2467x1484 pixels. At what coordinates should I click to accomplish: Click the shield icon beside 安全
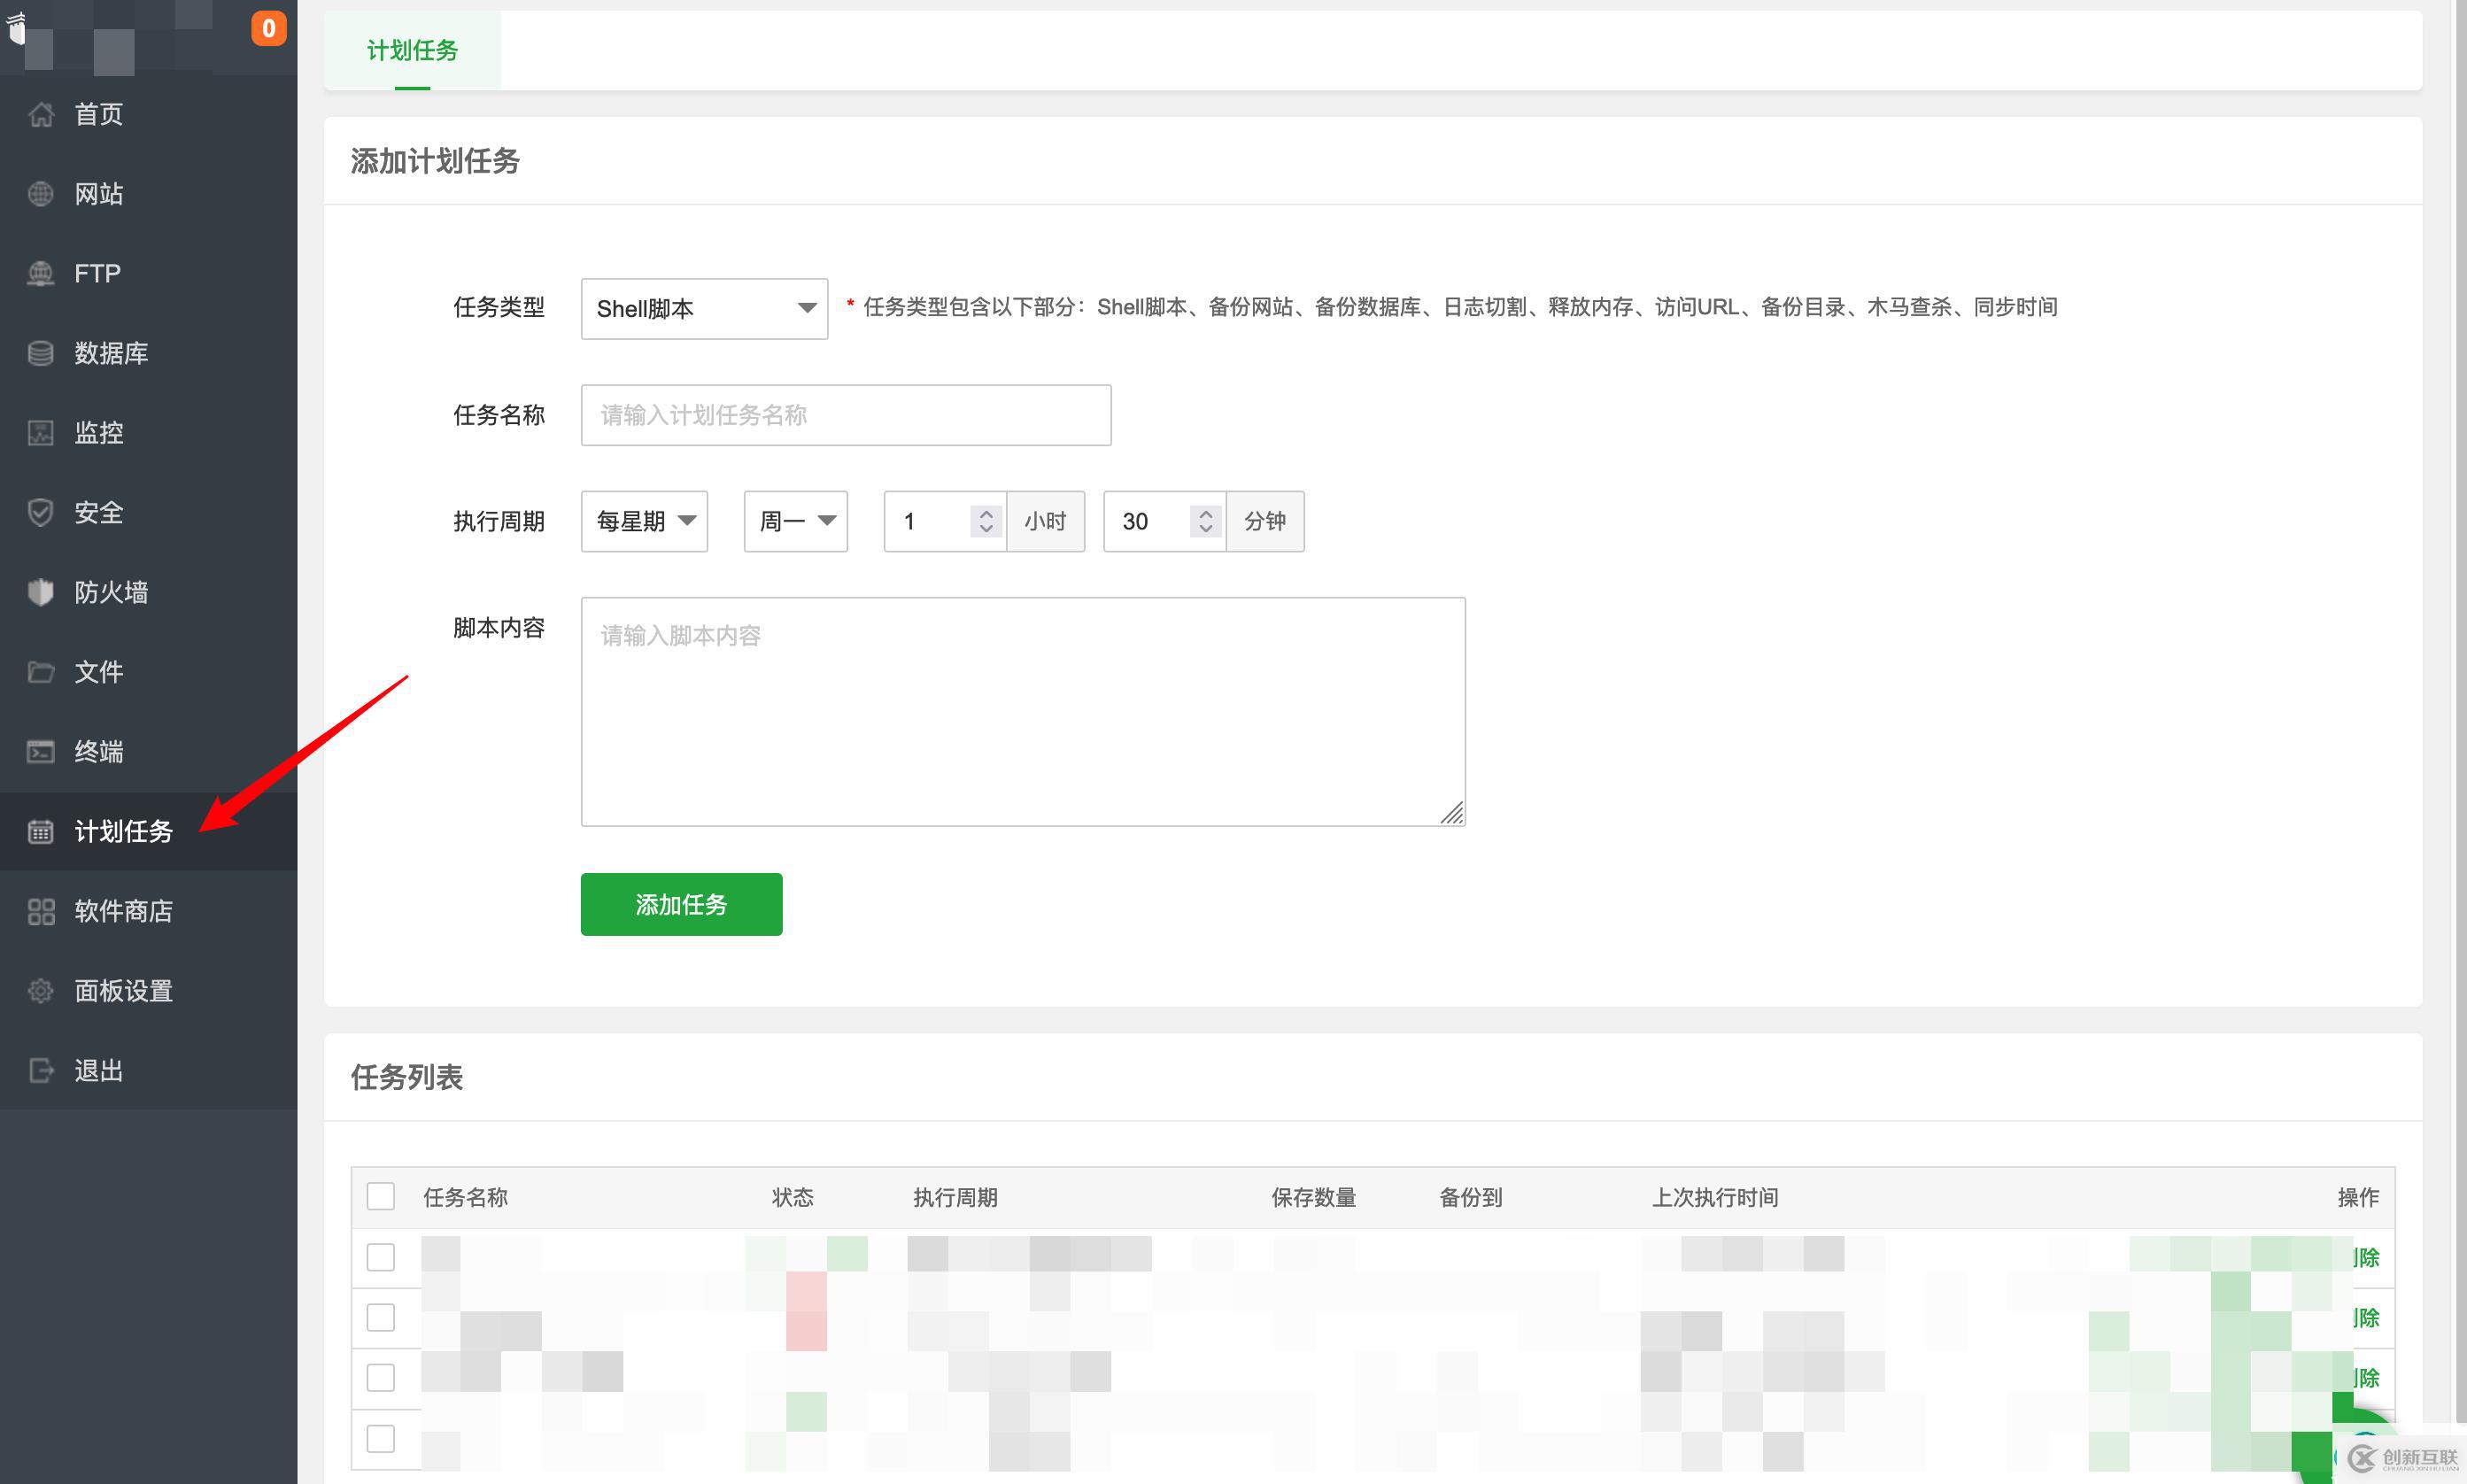pyautogui.click(x=40, y=512)
